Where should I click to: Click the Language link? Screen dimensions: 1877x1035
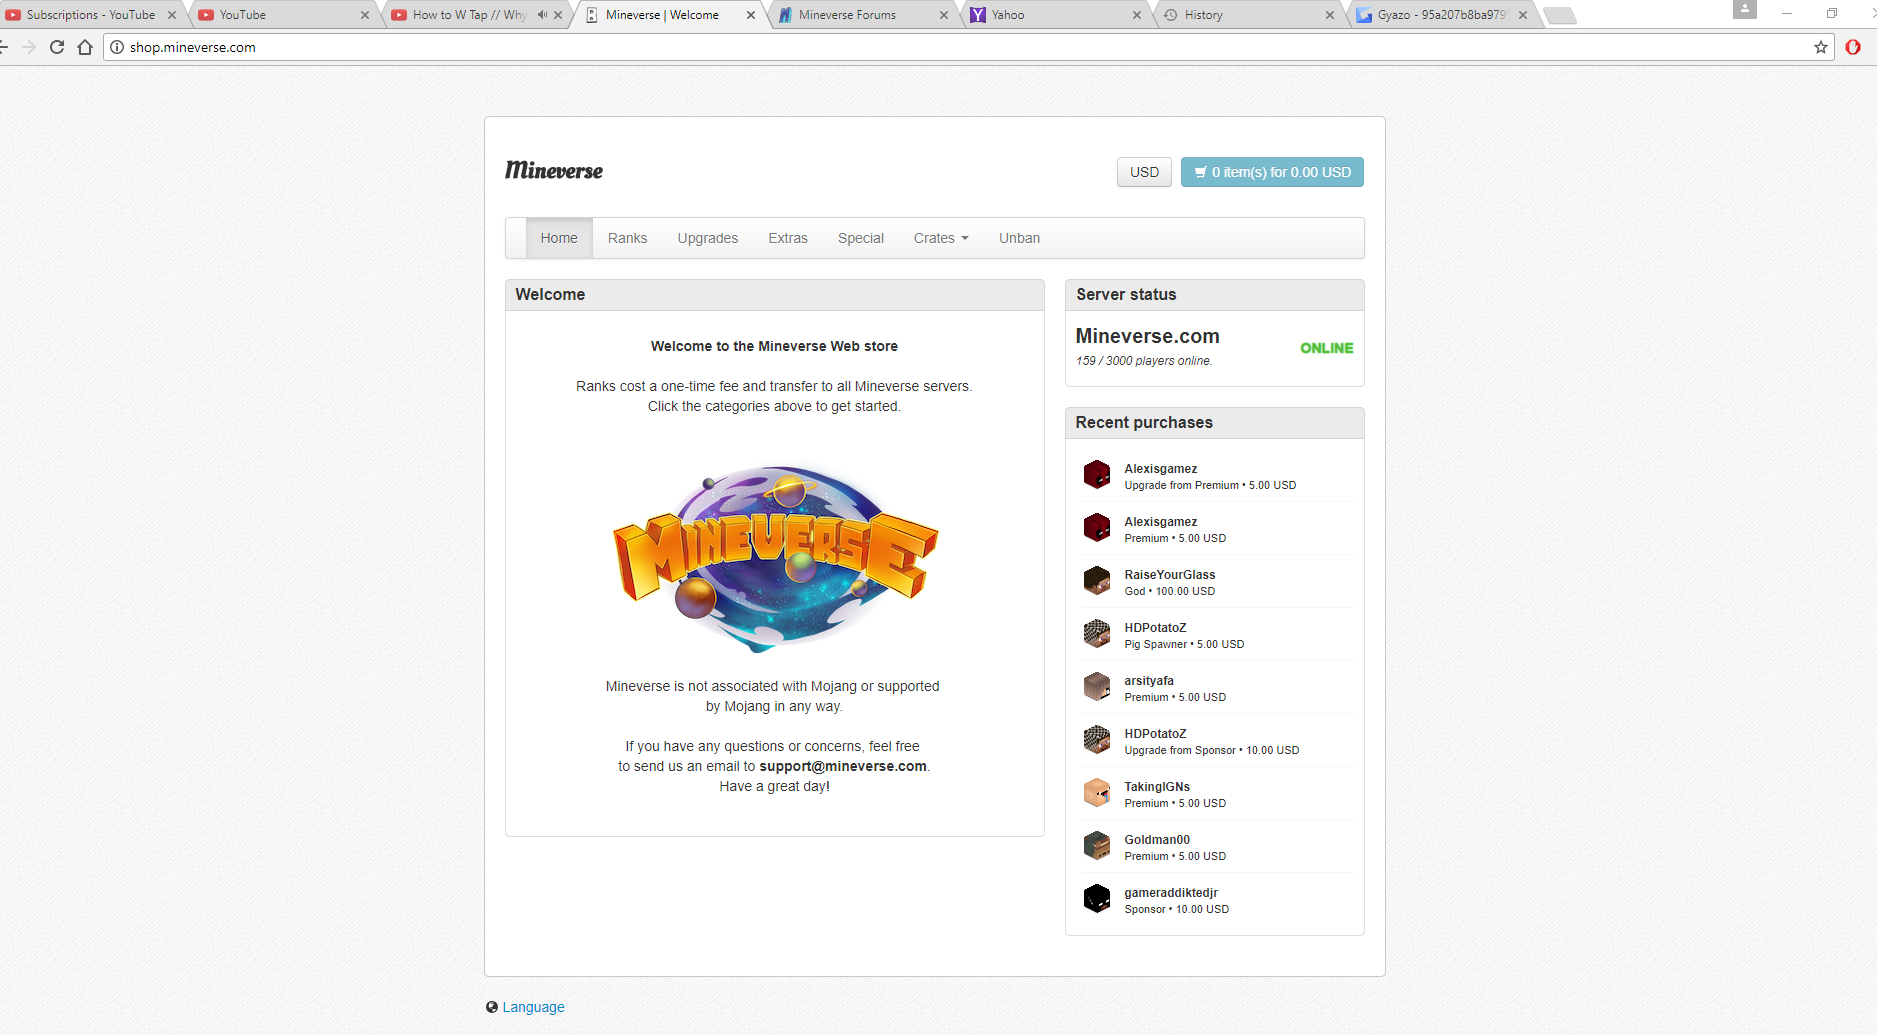[x=533, y=1007]
